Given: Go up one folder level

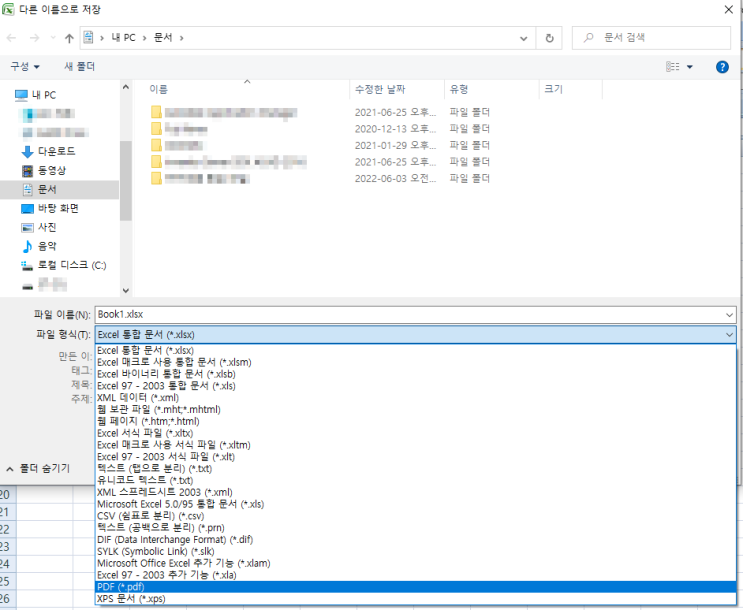Looking at the screenshot, I should coord(69,38).
